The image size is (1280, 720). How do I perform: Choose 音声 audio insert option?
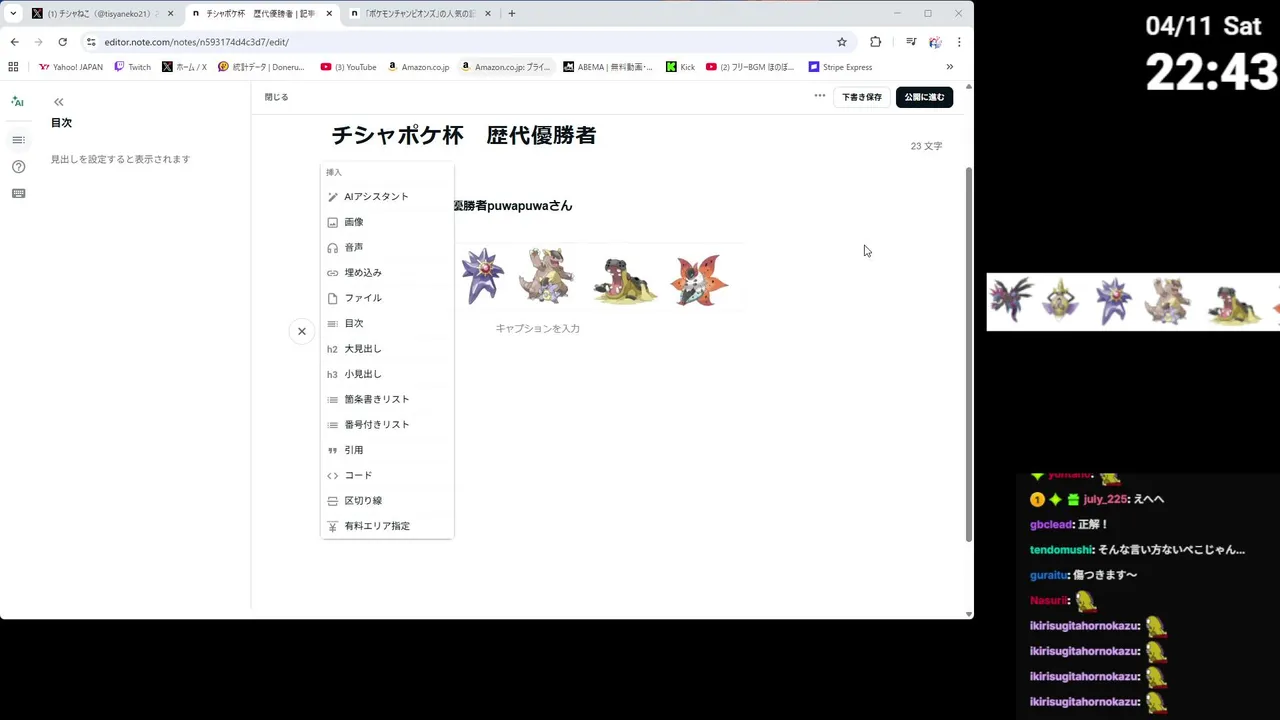pyautogui.click(x=387, y=247)
